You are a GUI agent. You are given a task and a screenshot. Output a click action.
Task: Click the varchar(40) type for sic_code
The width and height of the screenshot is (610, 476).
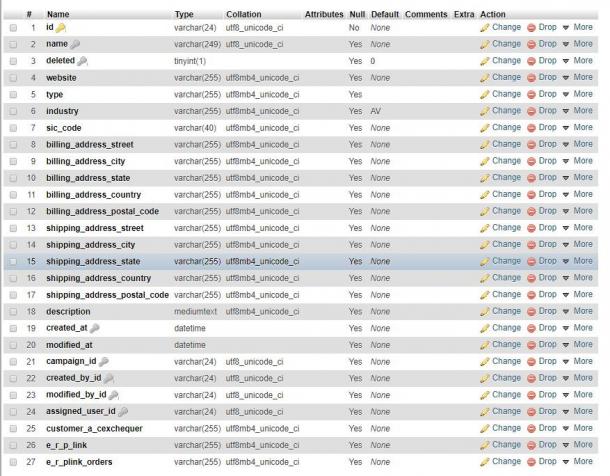[x=195, y=128]
